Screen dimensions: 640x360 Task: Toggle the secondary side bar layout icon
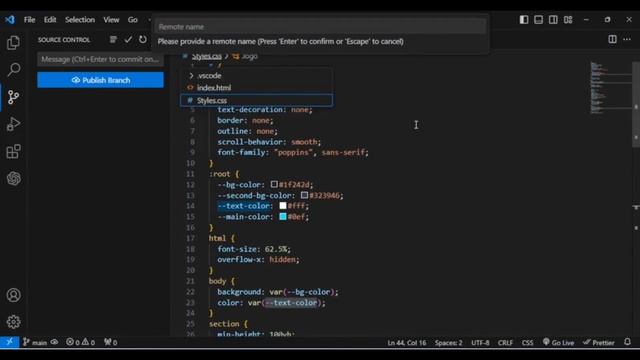[553, 20]
